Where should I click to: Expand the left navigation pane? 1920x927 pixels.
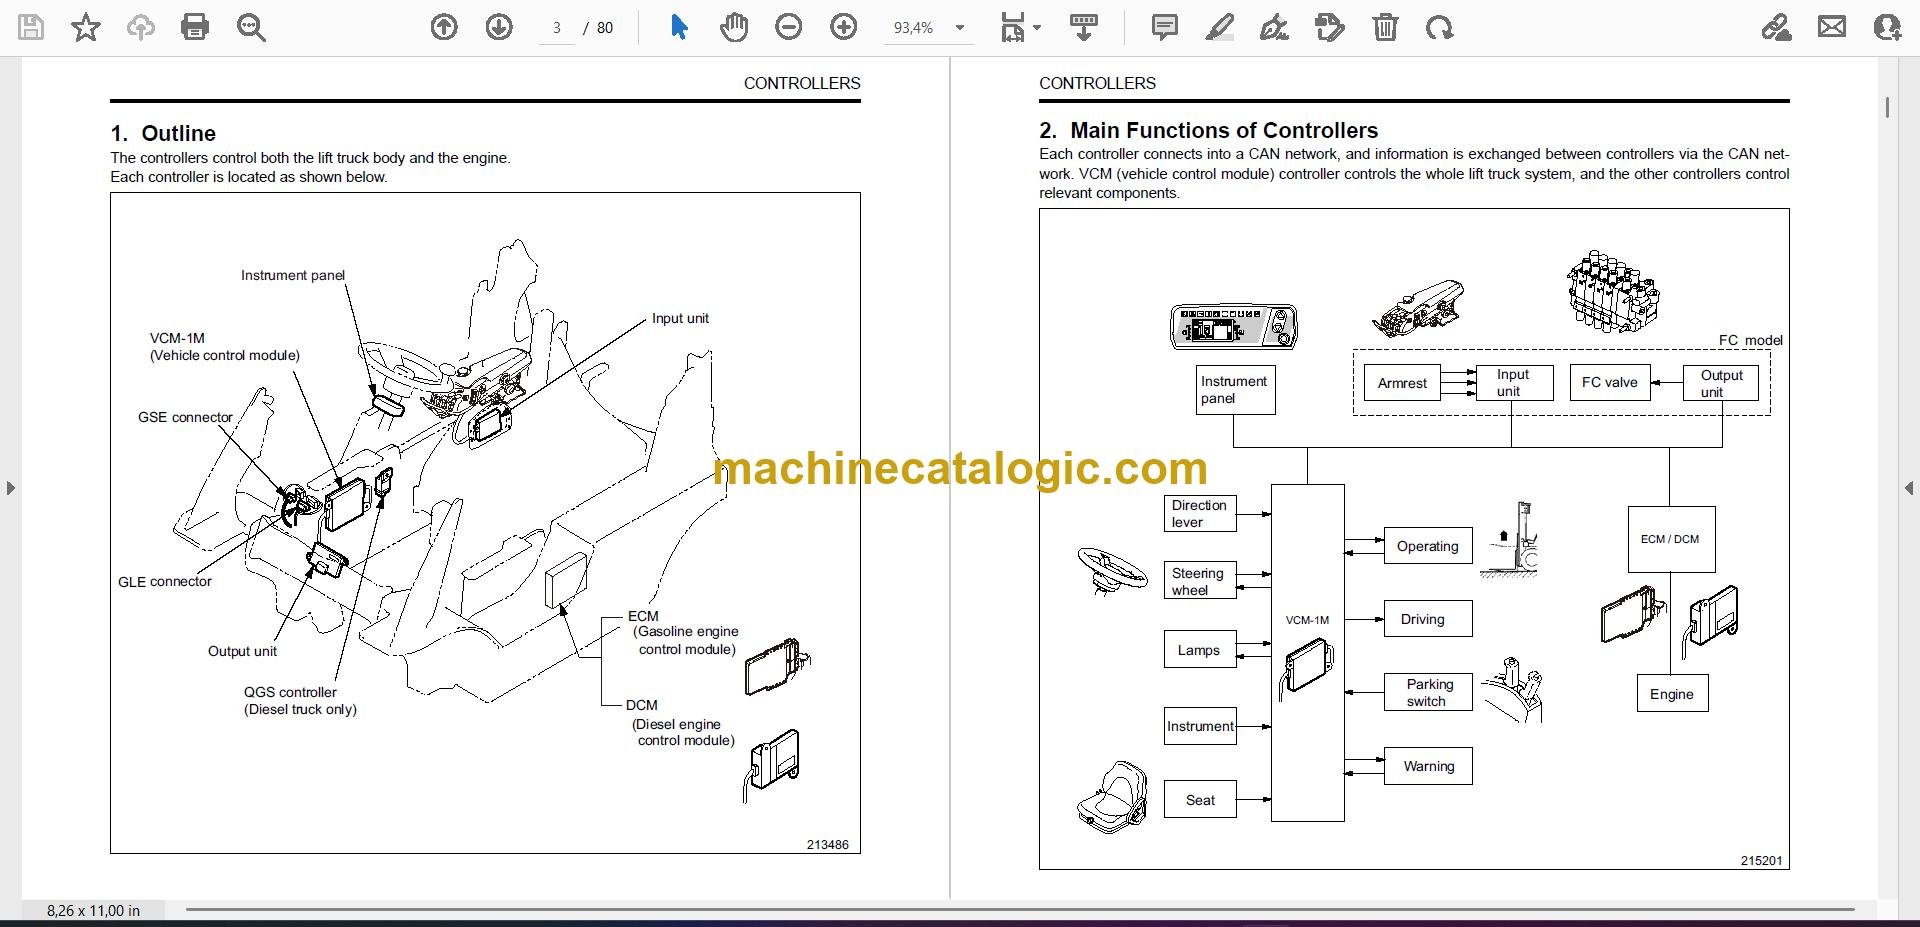click(x=10, y=488)
